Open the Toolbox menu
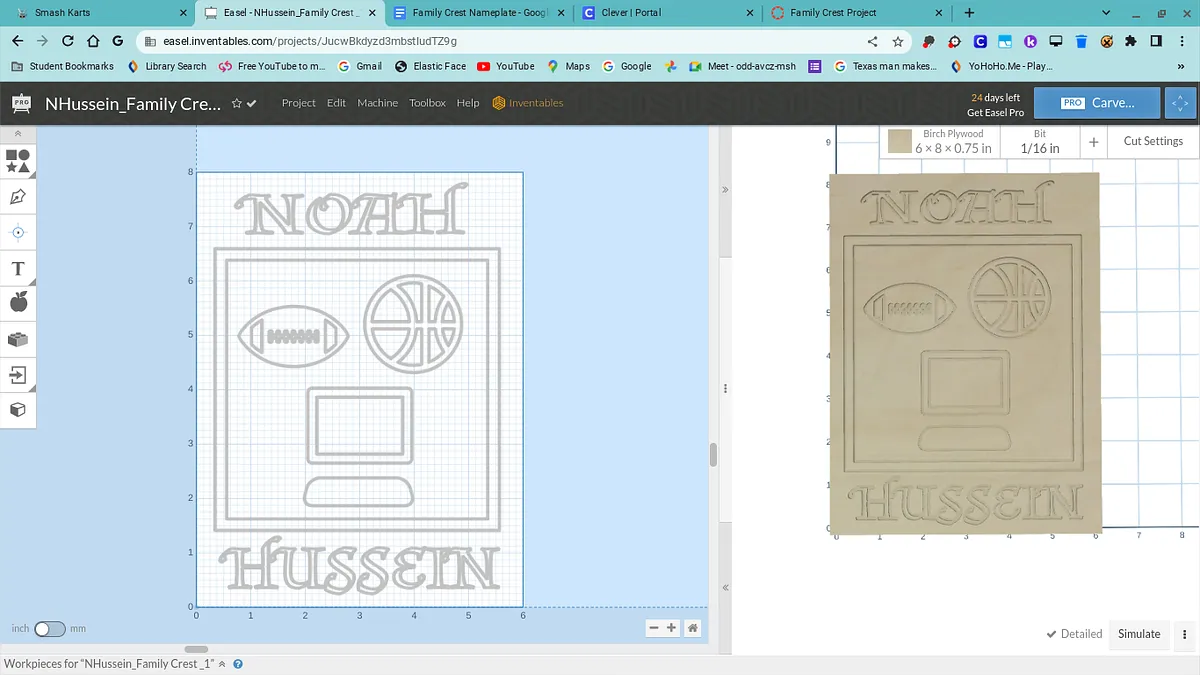 (427, 103)
